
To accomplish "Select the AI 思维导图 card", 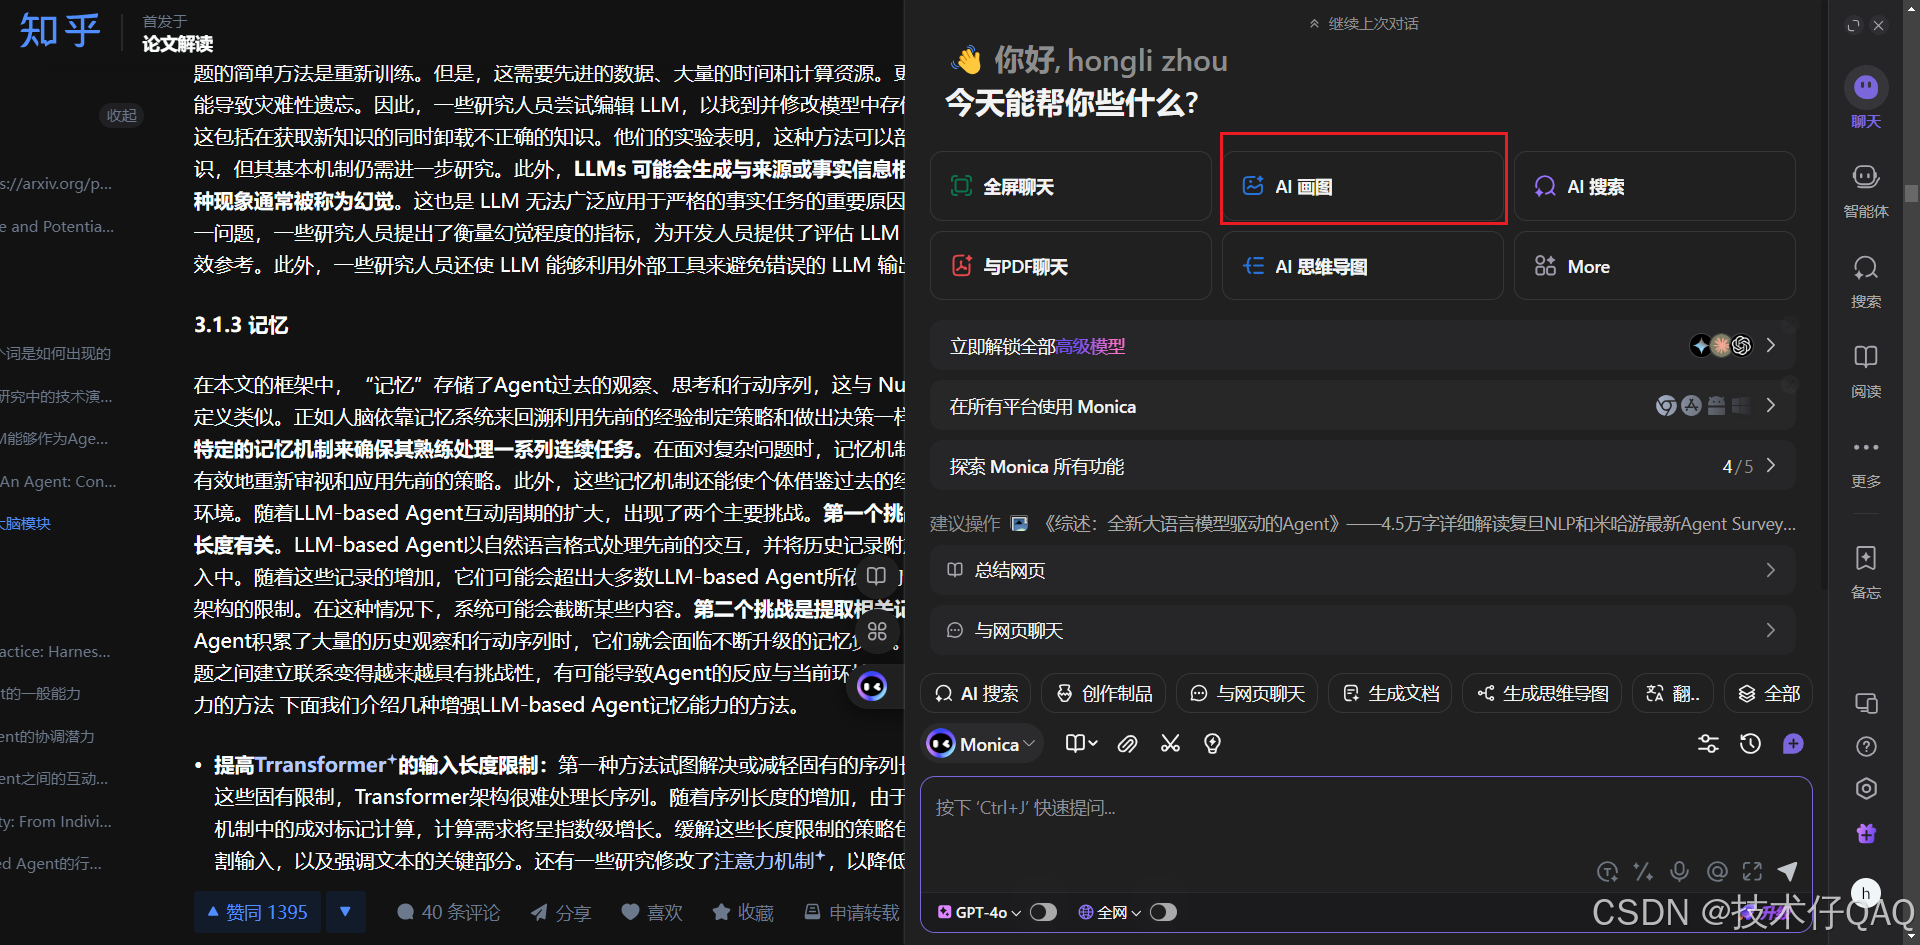I will coord(1362,266).
